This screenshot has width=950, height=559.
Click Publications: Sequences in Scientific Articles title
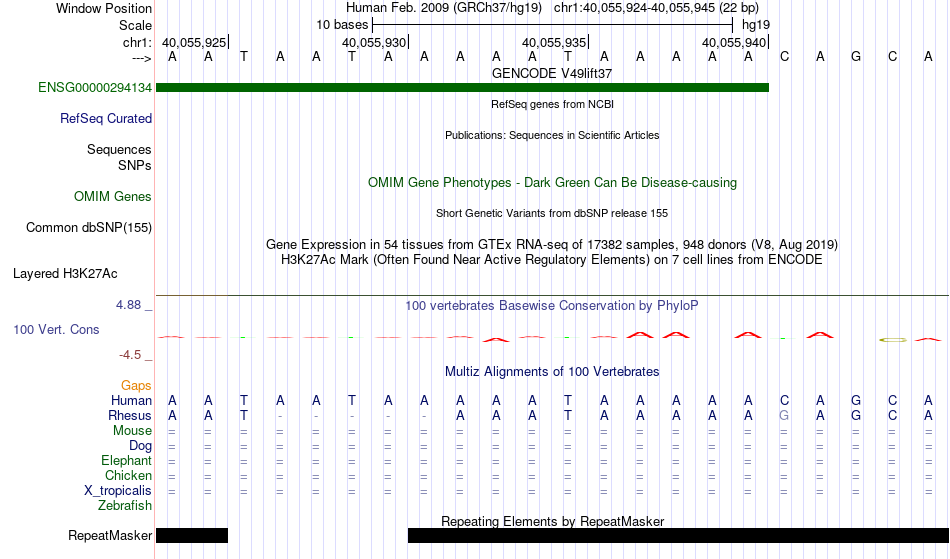pos(552,135)
